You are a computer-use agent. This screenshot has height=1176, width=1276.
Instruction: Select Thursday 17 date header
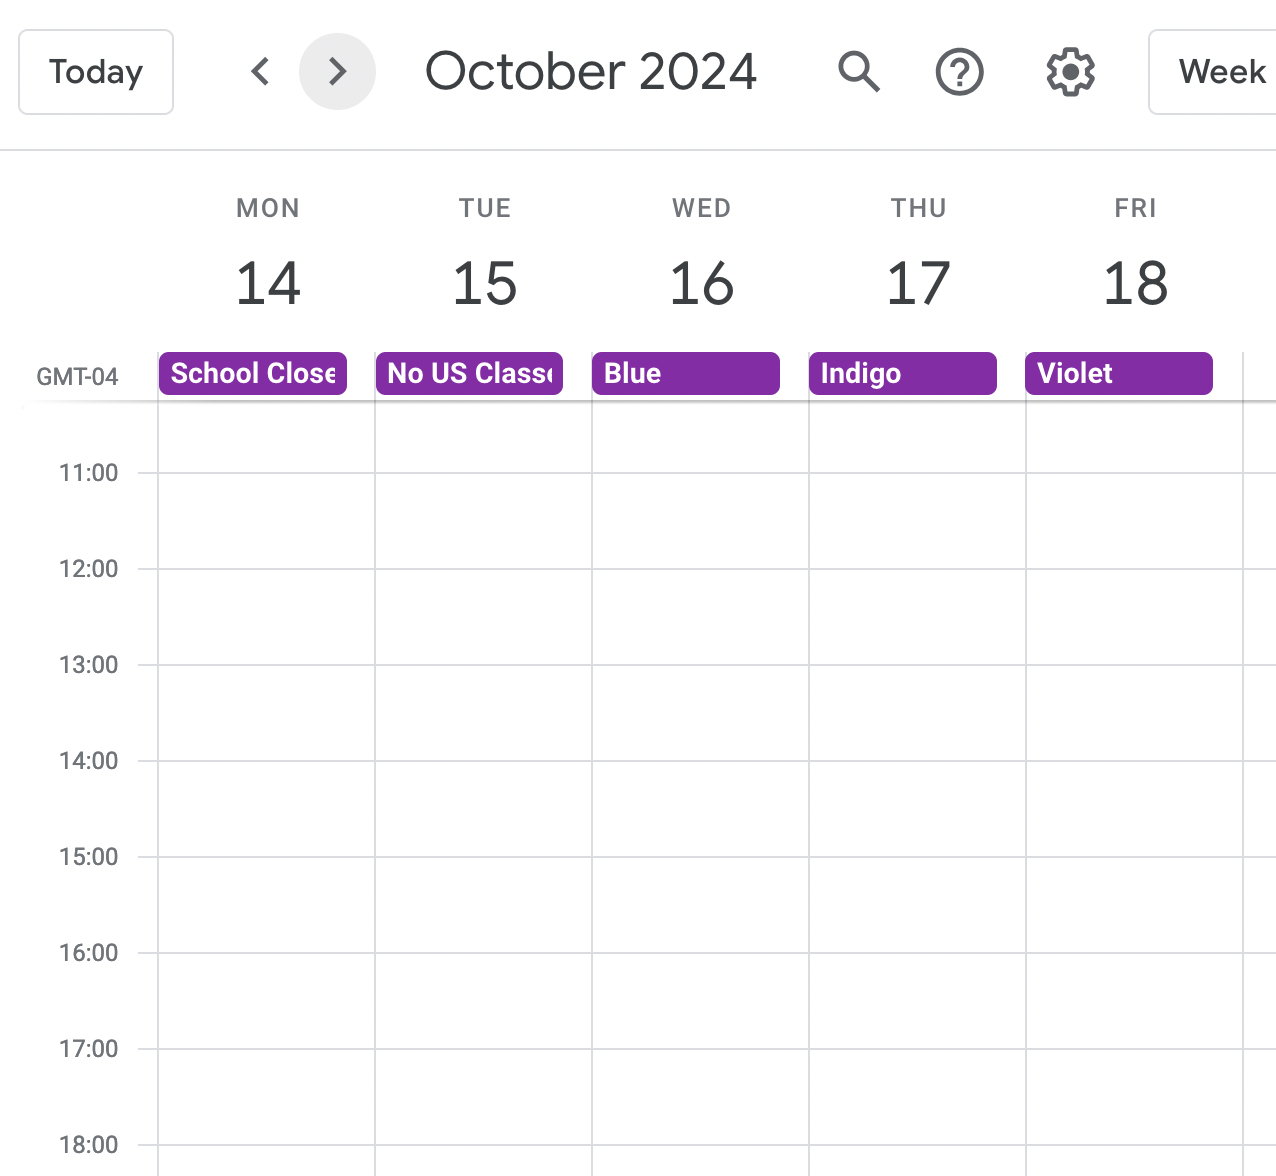tap(919, 283)
